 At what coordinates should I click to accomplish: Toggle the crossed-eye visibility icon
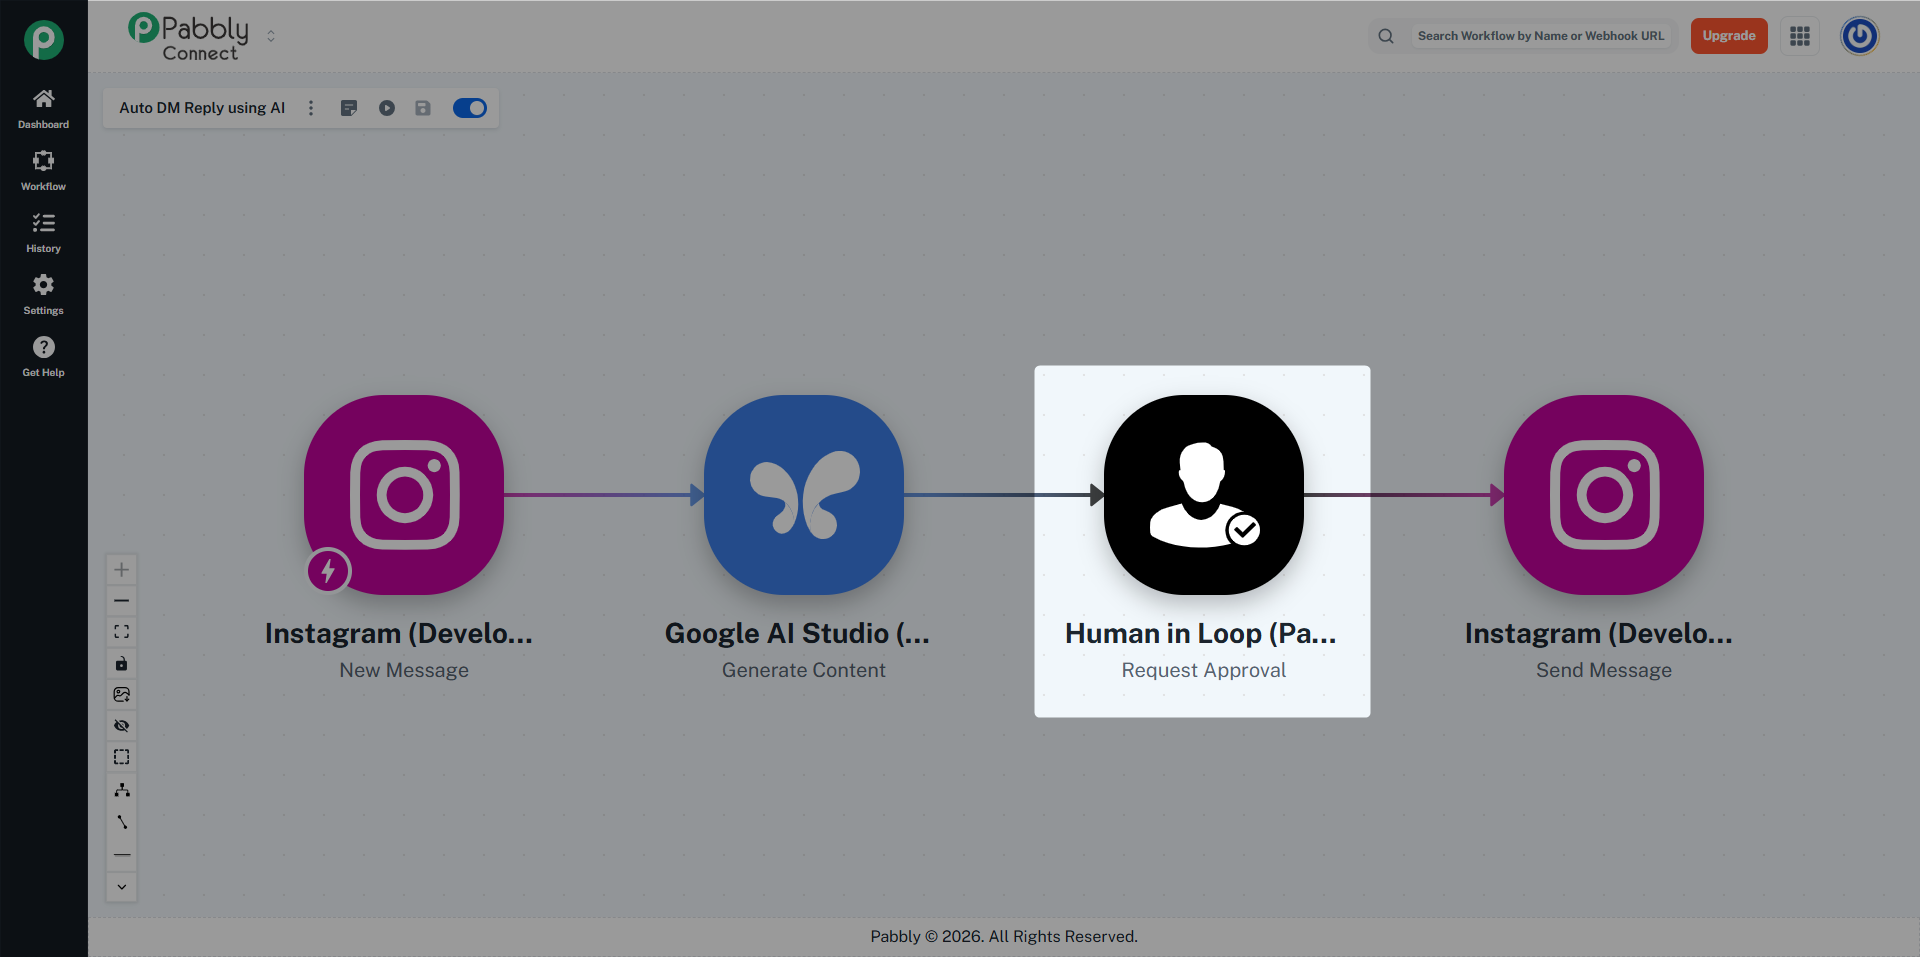[122, 726]
